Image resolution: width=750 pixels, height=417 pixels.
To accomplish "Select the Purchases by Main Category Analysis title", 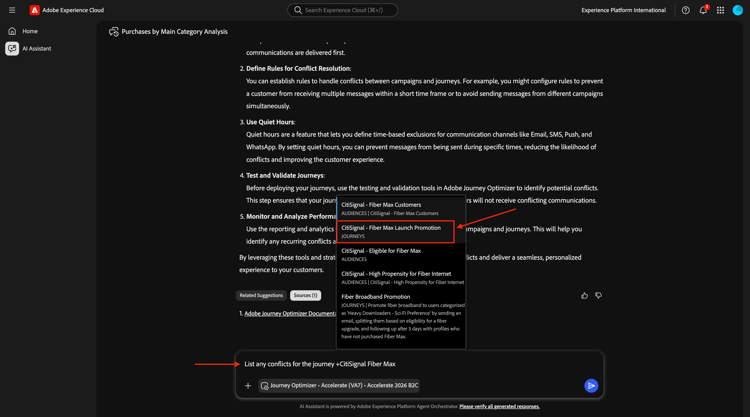I will click(x=174, y=32).
